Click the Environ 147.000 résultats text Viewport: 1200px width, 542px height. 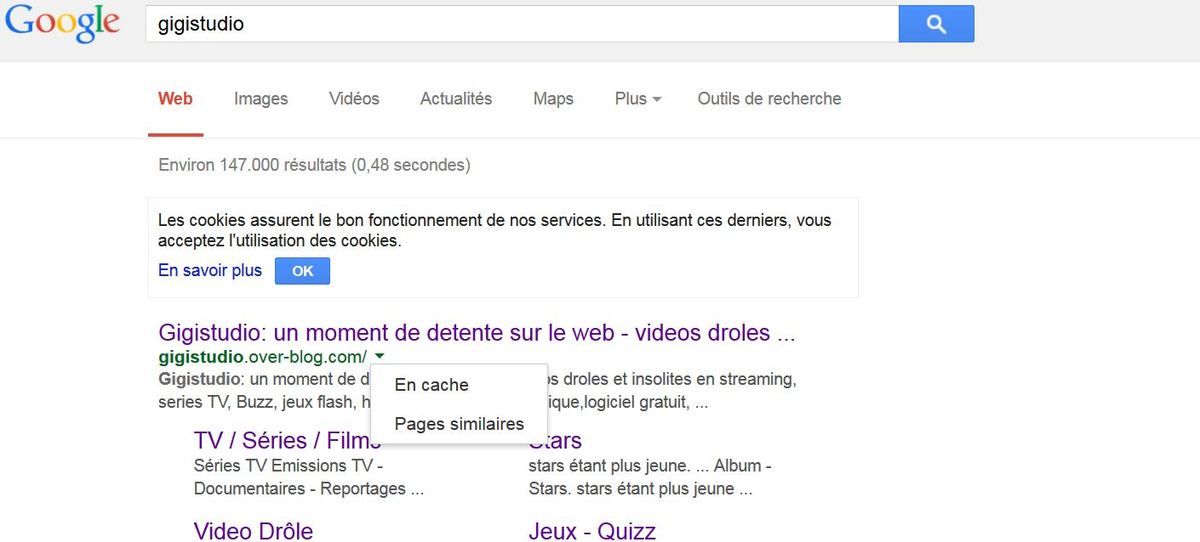314,165
